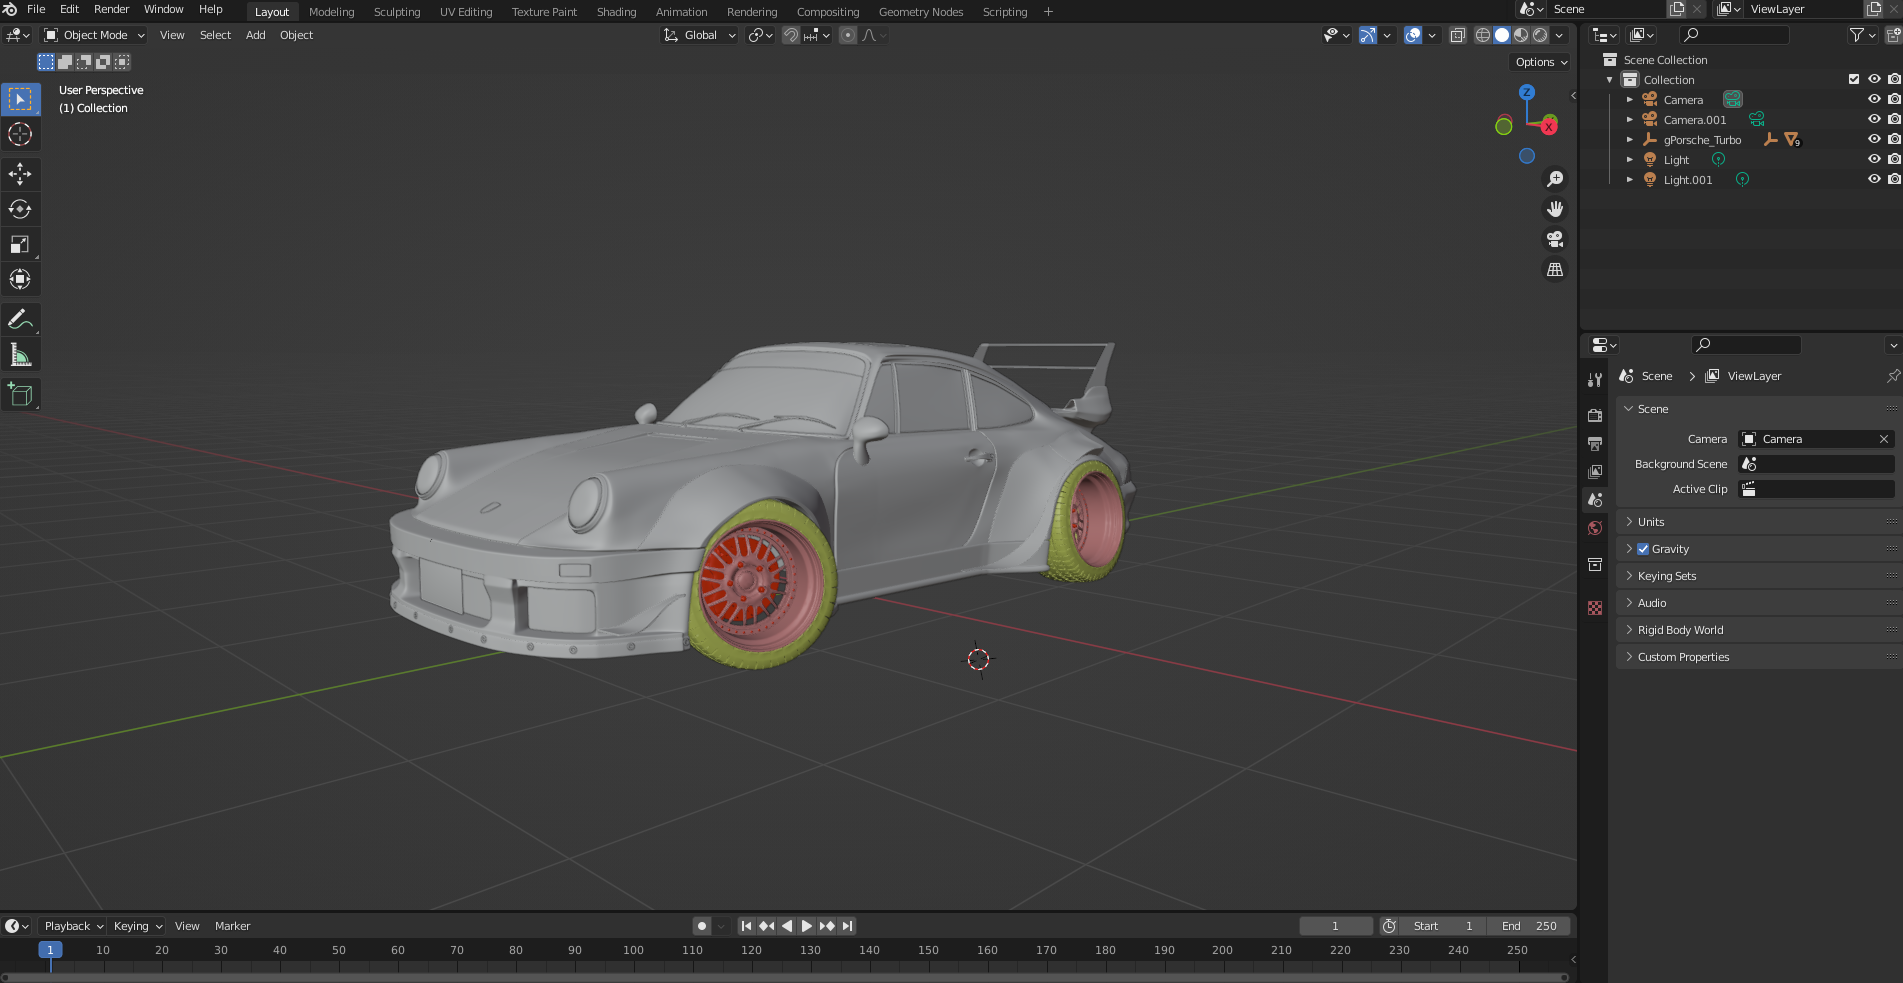Select rendered viewport shading

click(x=1540, y=35)
